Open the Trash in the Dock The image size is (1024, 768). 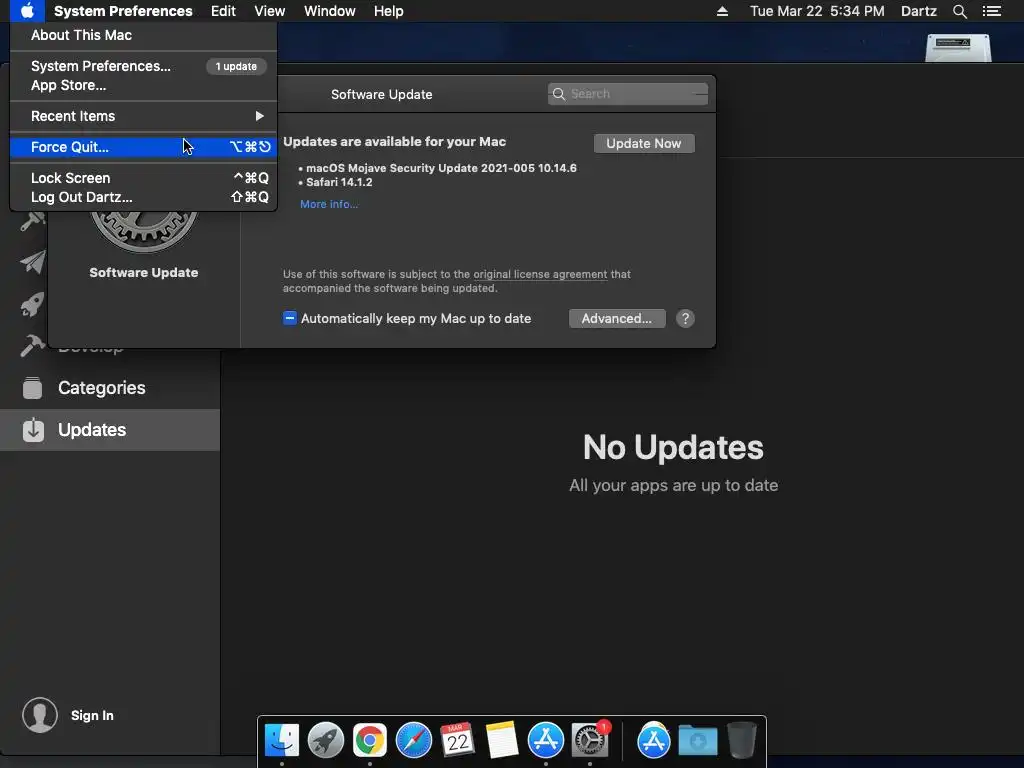click(742, 741)
